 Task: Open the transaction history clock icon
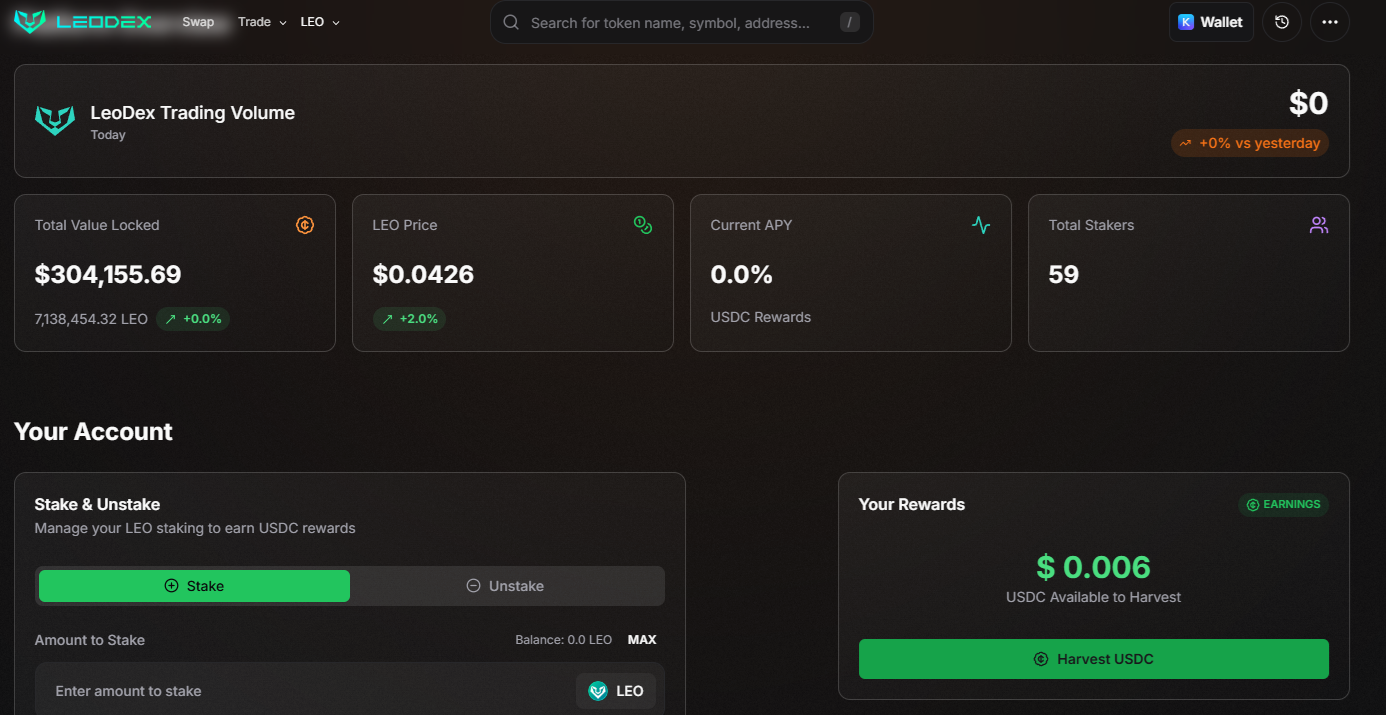point(1282,22)
